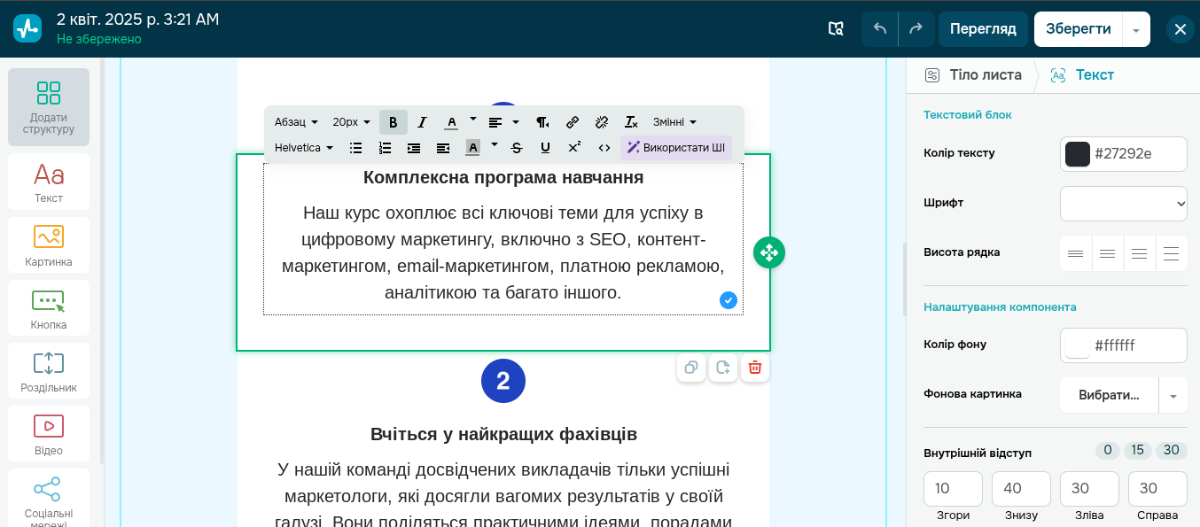Screen dimensions: 1200x527
Task: Click the background highlight A icon
Action: [x=472, y=147]
